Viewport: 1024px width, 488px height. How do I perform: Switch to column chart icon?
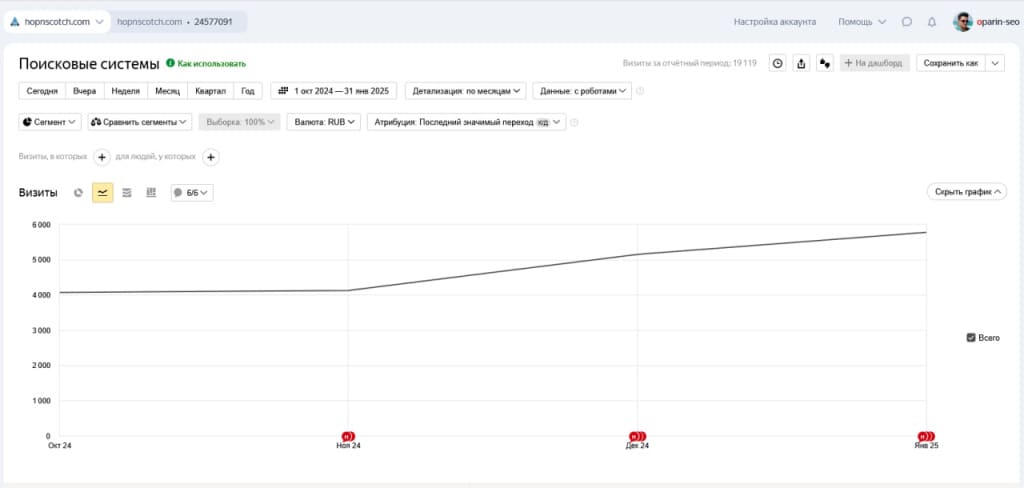151,193
